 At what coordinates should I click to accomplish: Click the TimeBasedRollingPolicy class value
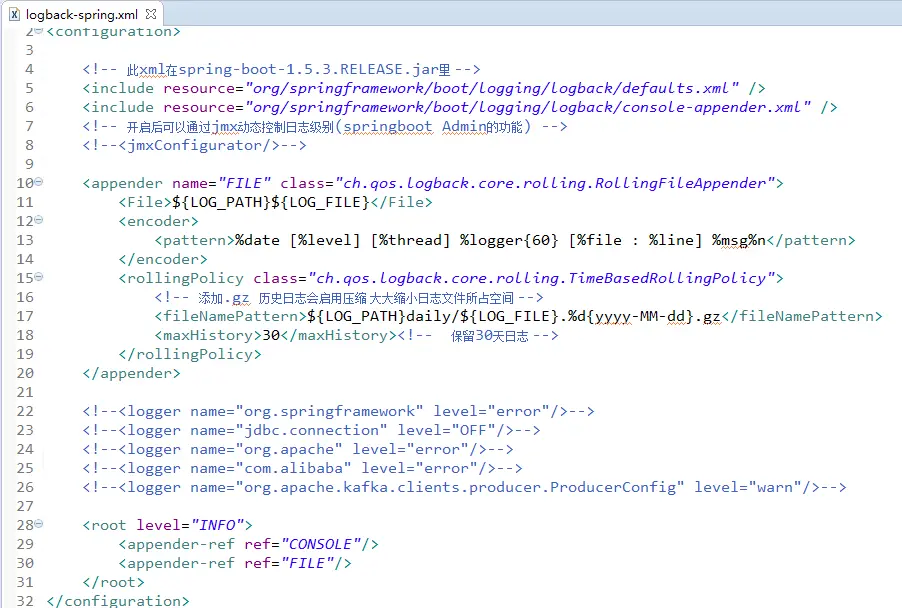coord(542,278)
